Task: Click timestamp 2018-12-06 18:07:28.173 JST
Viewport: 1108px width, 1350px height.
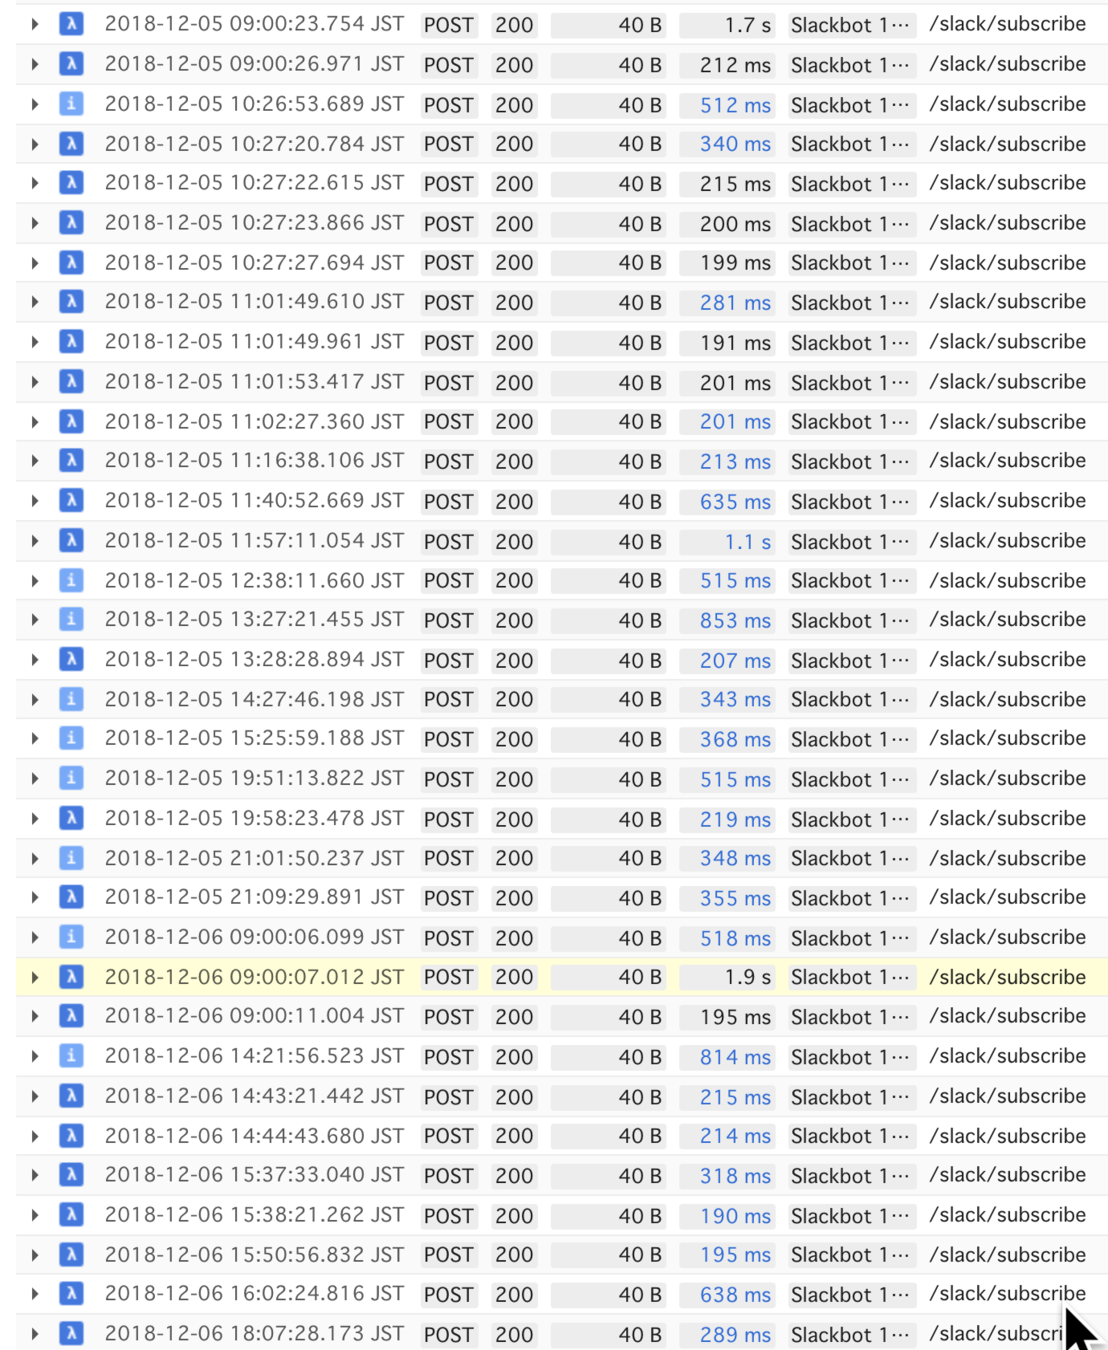Action: coord(254,1334)
